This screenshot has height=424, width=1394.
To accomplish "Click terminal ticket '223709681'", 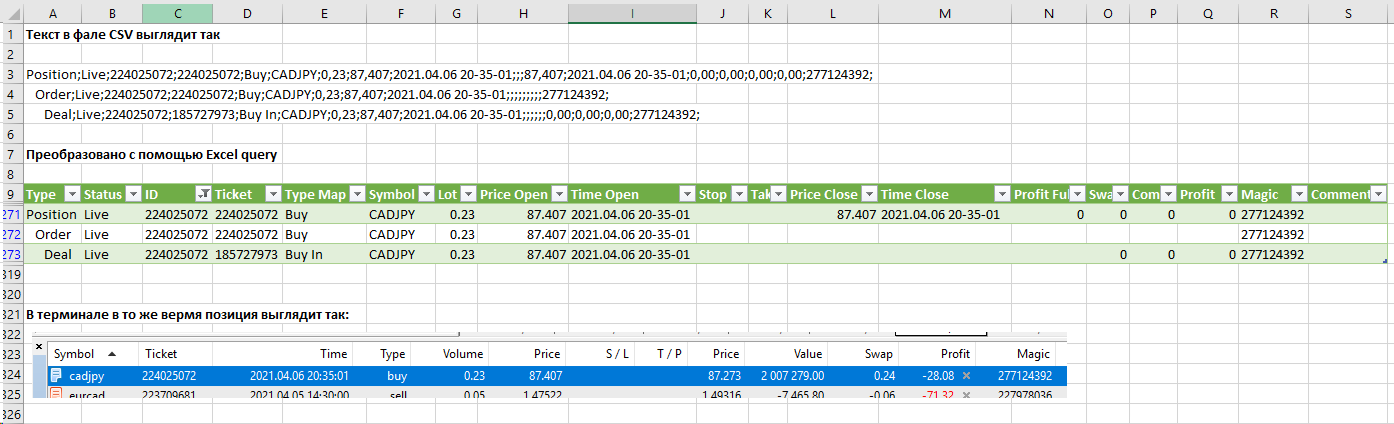I will tap(169, 395).
